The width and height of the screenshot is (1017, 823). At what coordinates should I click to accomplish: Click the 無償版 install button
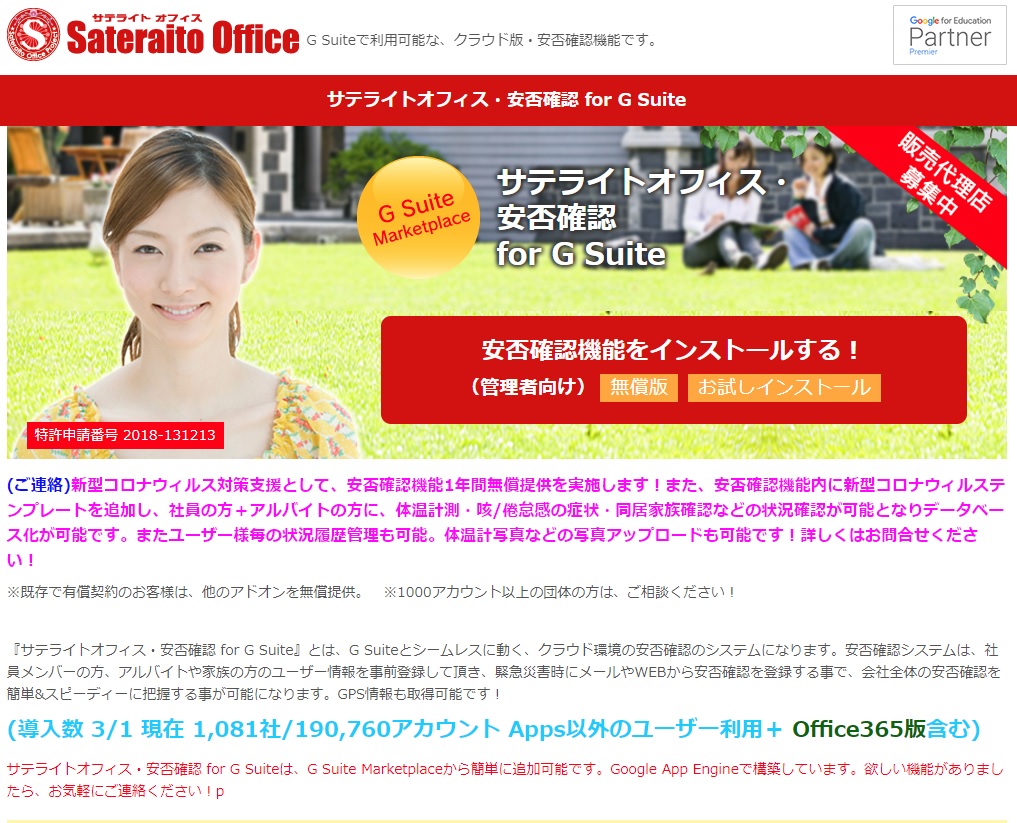(x=638, y=387)
